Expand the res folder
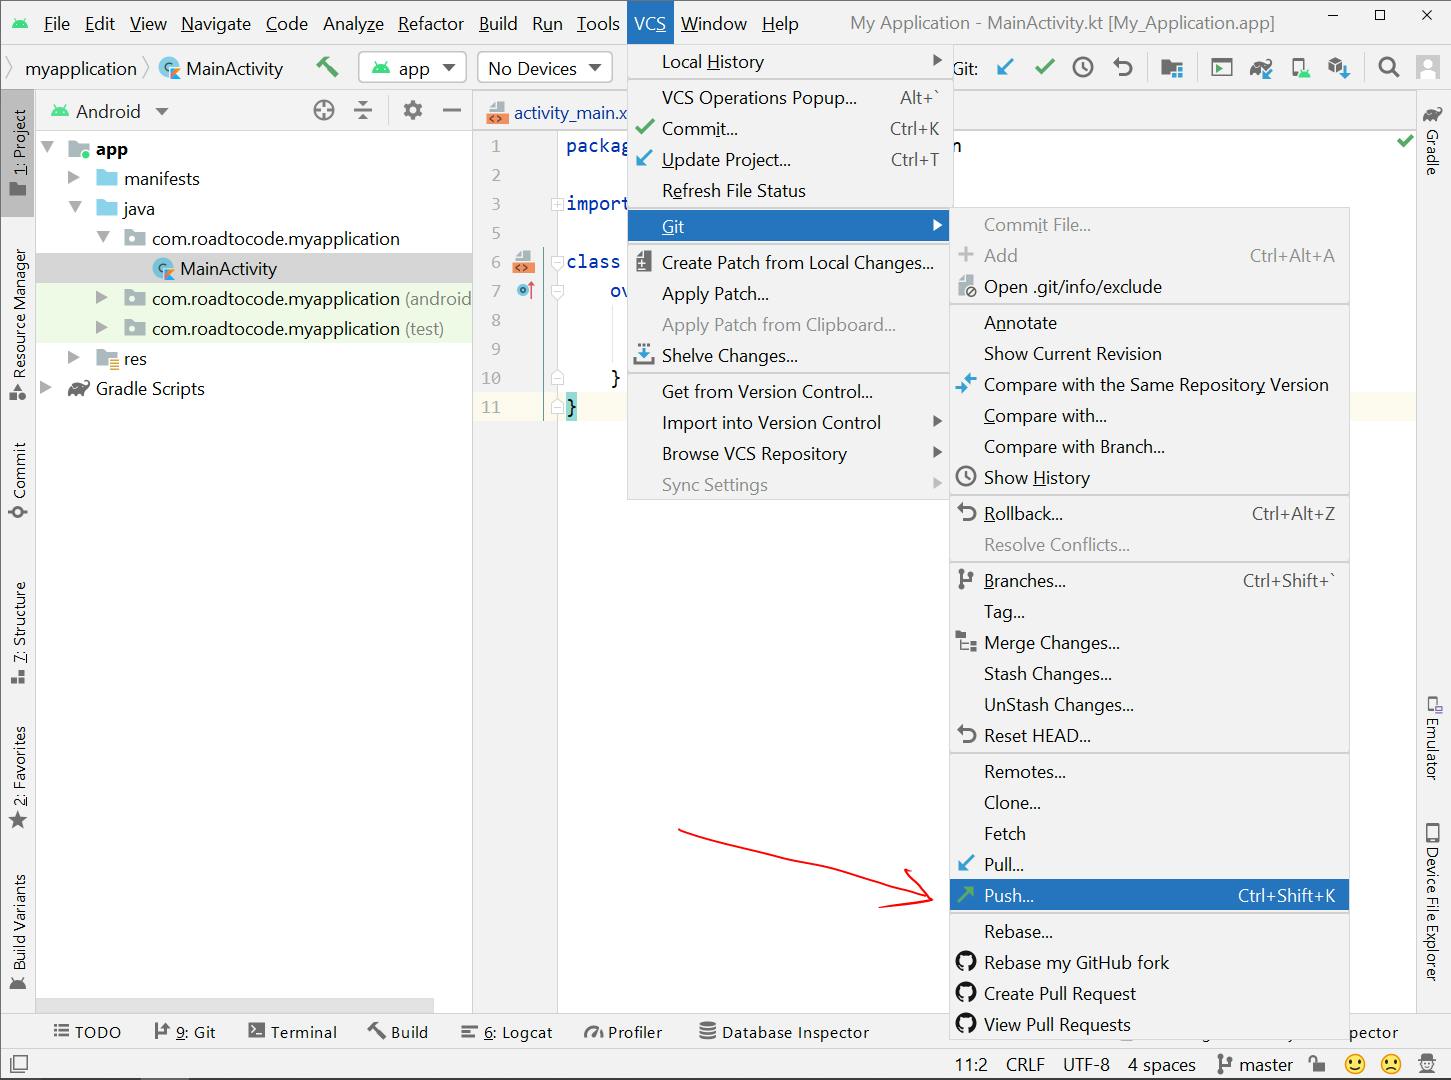Viewport: 1451px width, 1080px height. [74, 358]
